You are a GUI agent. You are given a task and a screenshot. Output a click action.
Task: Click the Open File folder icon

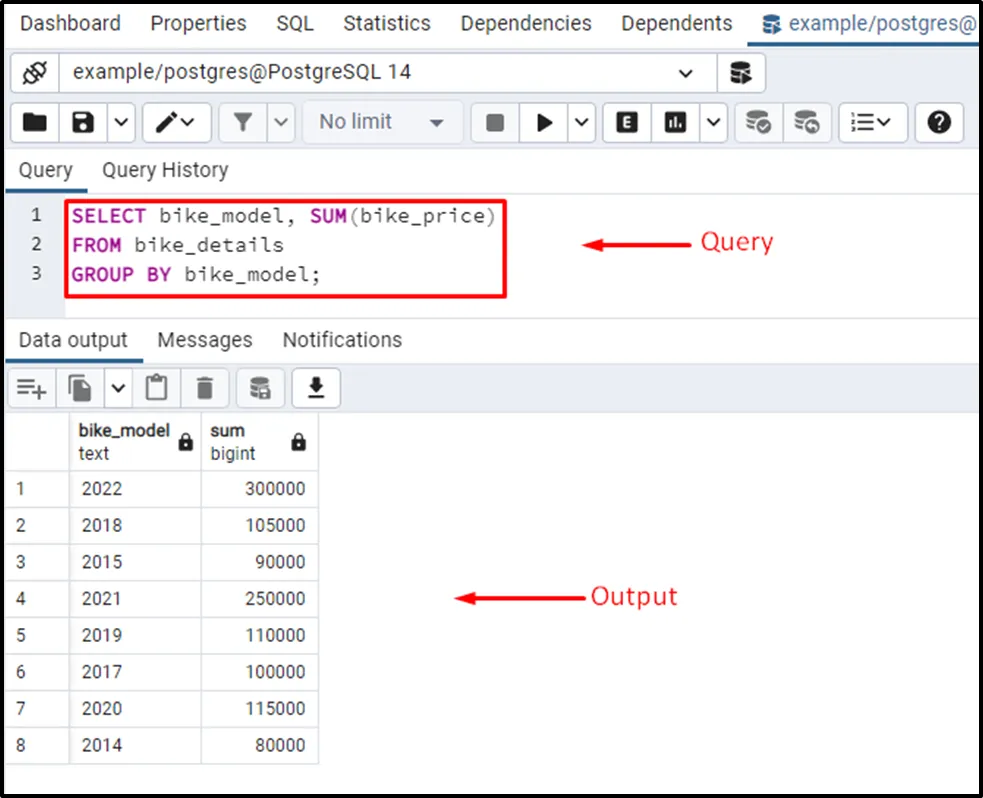pos(35,122)
